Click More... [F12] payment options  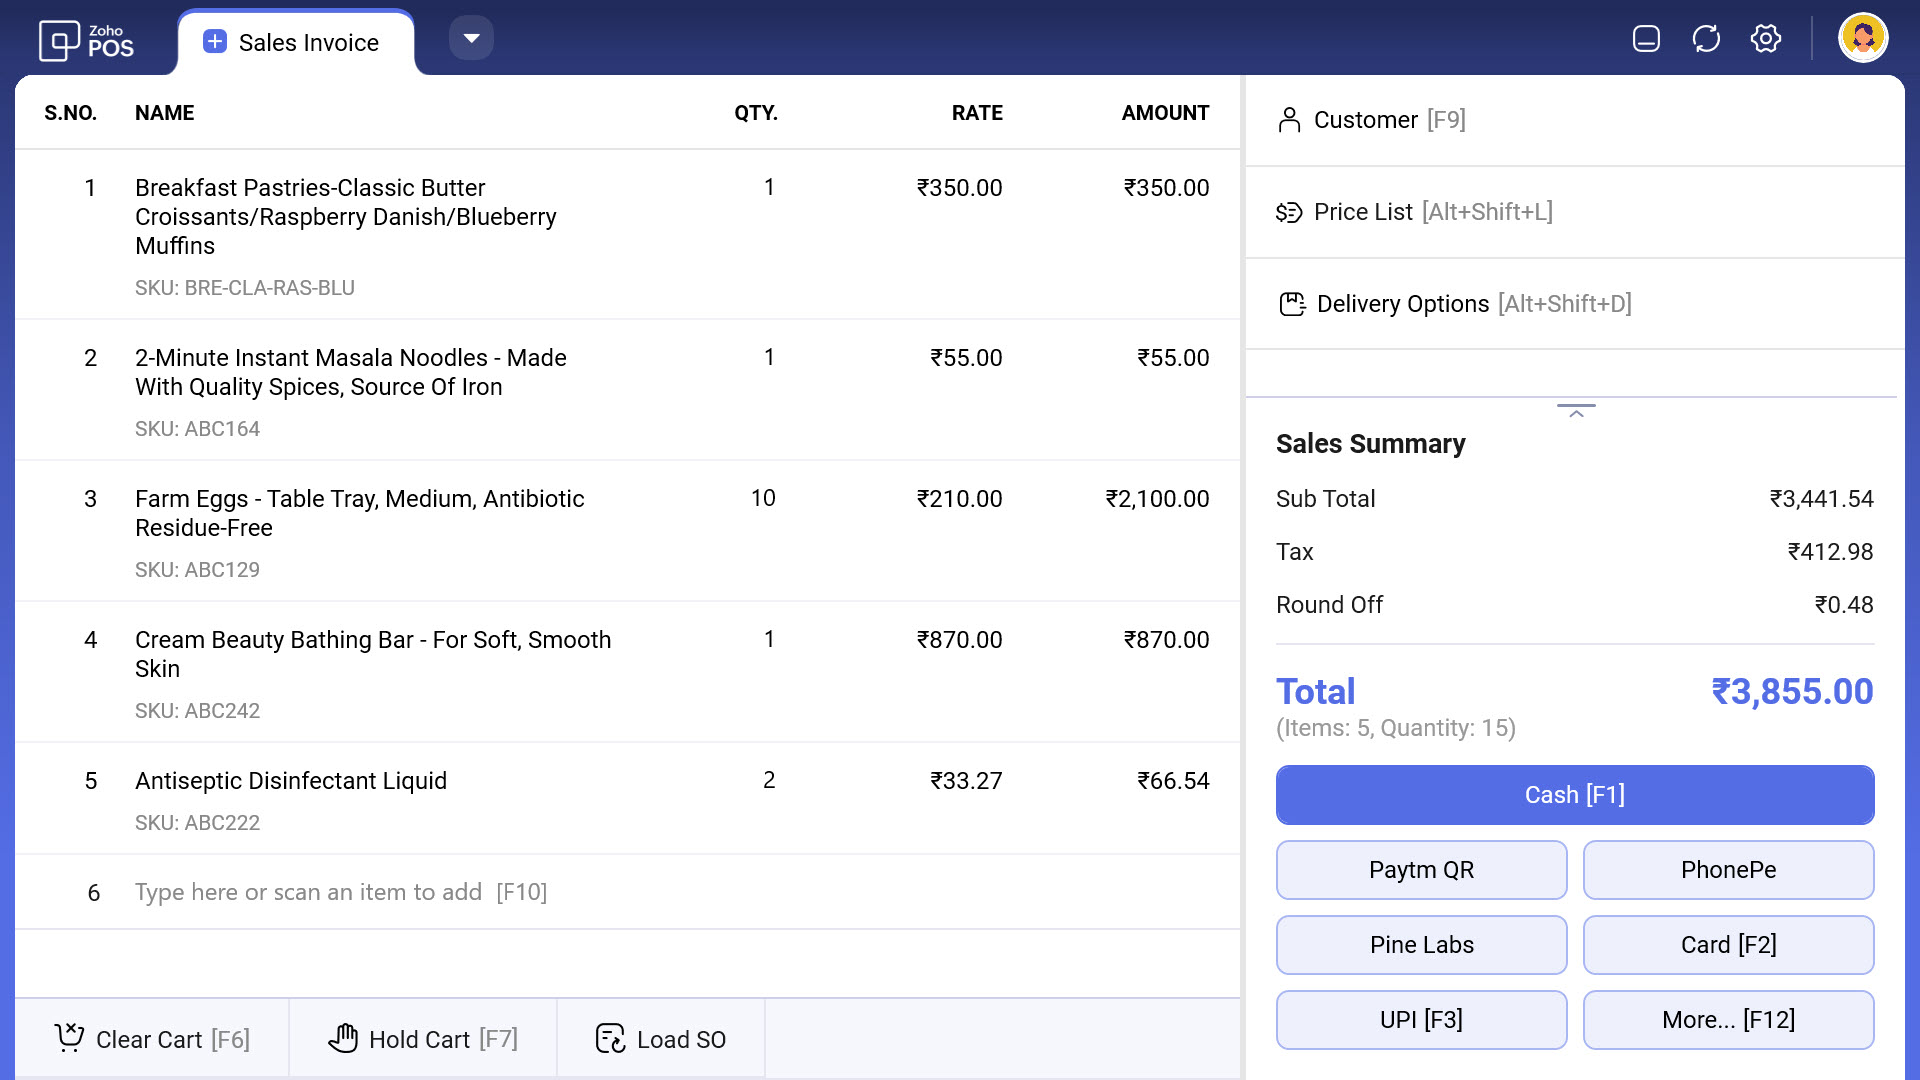(1727, 1020)
